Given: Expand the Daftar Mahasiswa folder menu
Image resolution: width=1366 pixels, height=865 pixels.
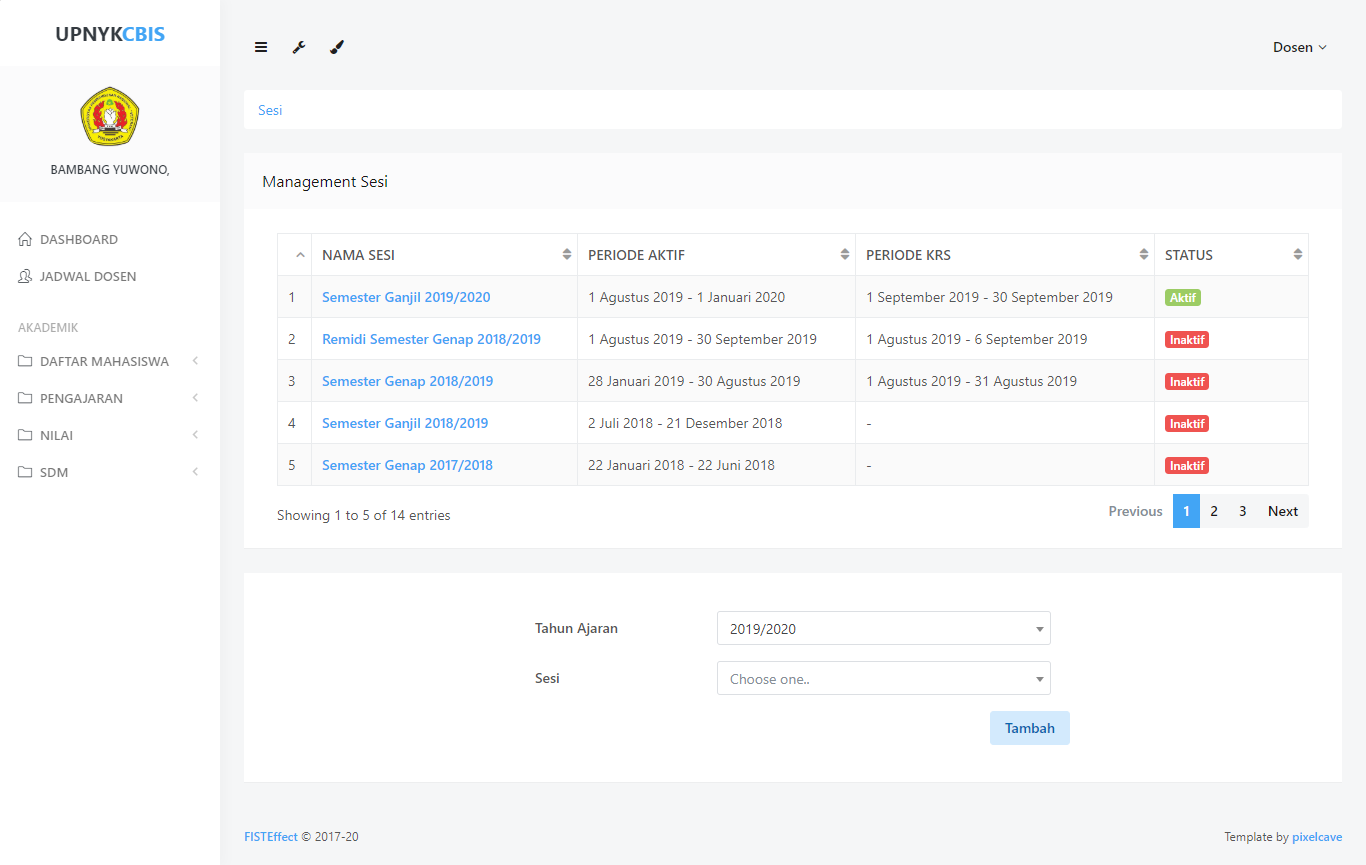Looking at the screenshot, I should pos(104,361).
